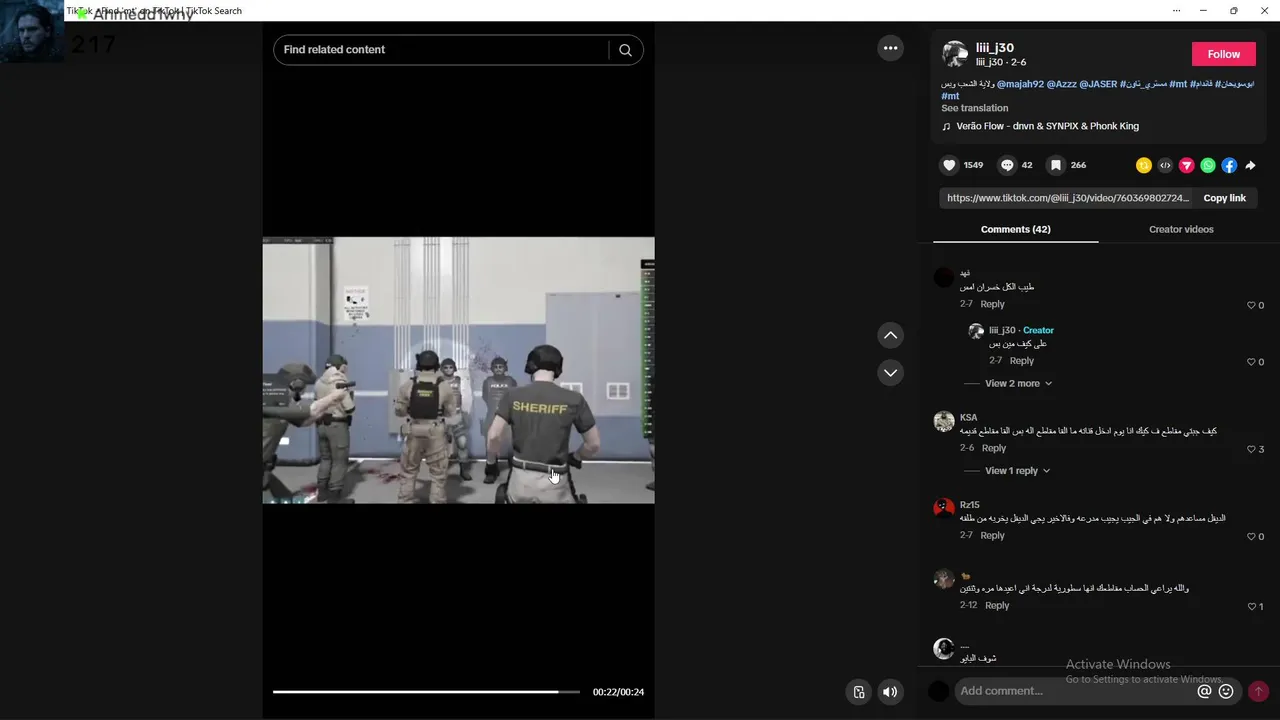Save video with bookmark icon
The height and width of the screenshot is (720, 1280).
[1055, 165]
